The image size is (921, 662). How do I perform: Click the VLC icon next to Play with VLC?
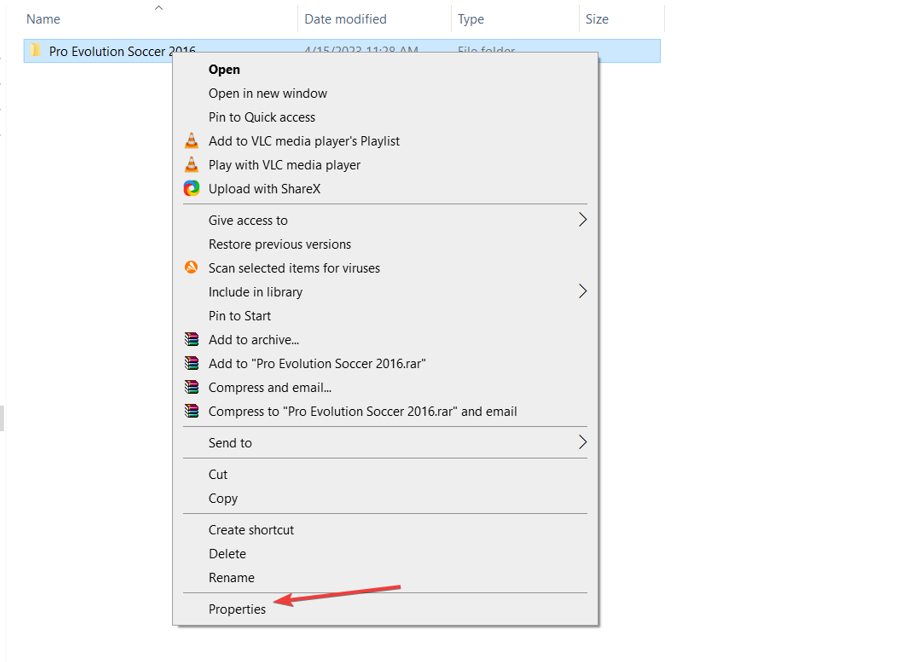coord(191,165)
